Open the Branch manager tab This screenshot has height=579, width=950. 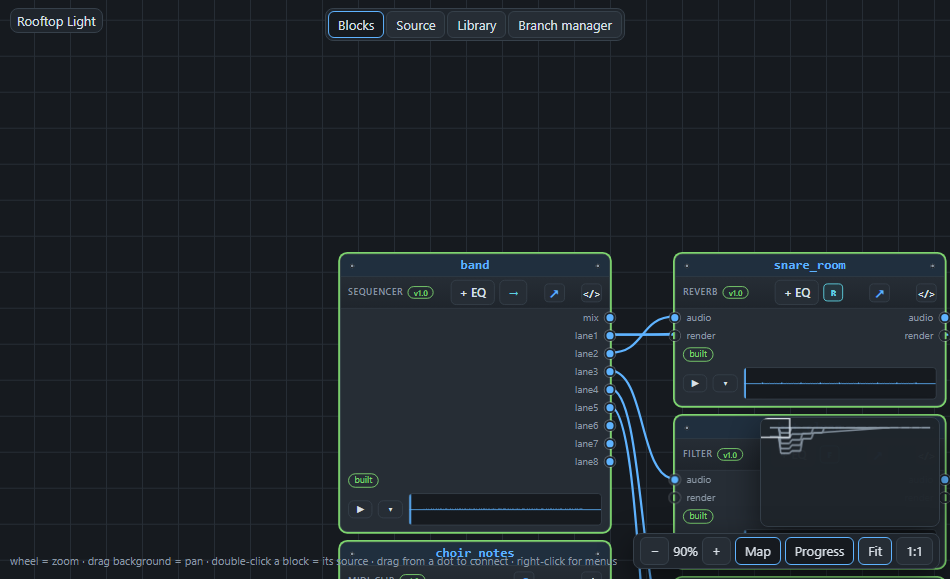click(x=565, y=25)
